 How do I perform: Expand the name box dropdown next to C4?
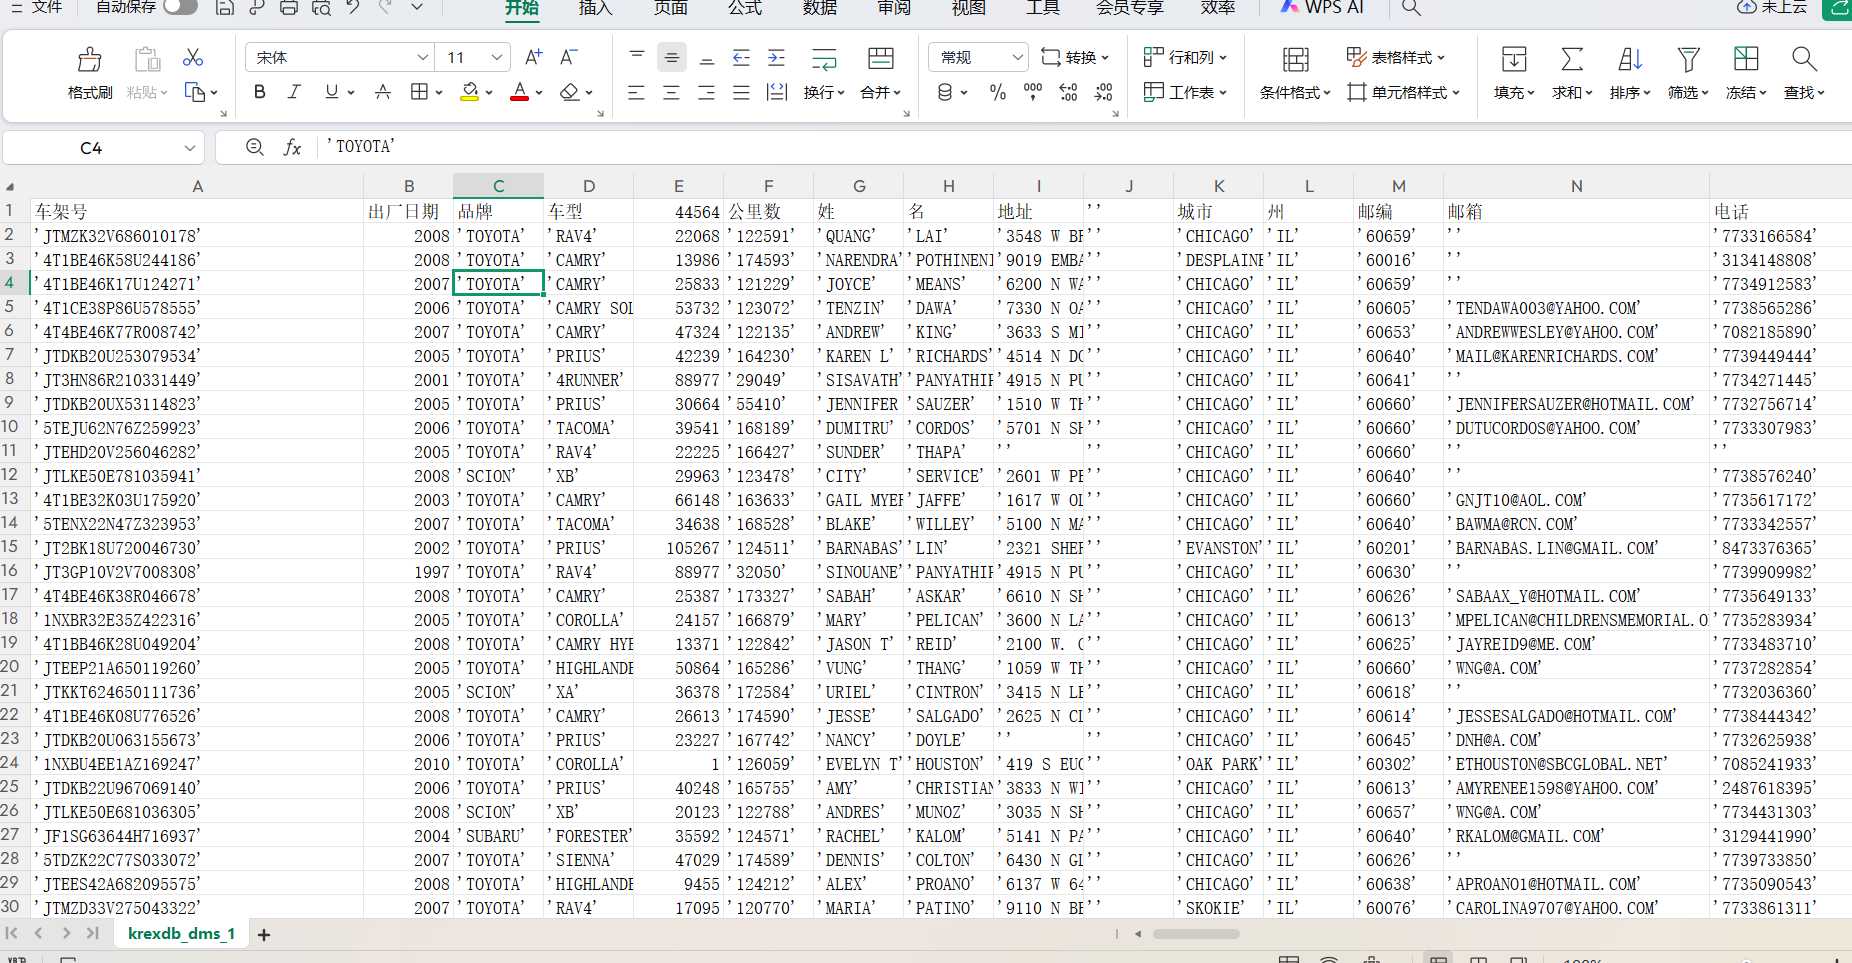(190, 148)
